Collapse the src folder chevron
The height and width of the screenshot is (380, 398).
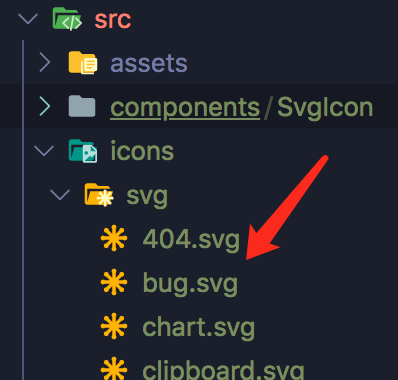coord(28,19)
